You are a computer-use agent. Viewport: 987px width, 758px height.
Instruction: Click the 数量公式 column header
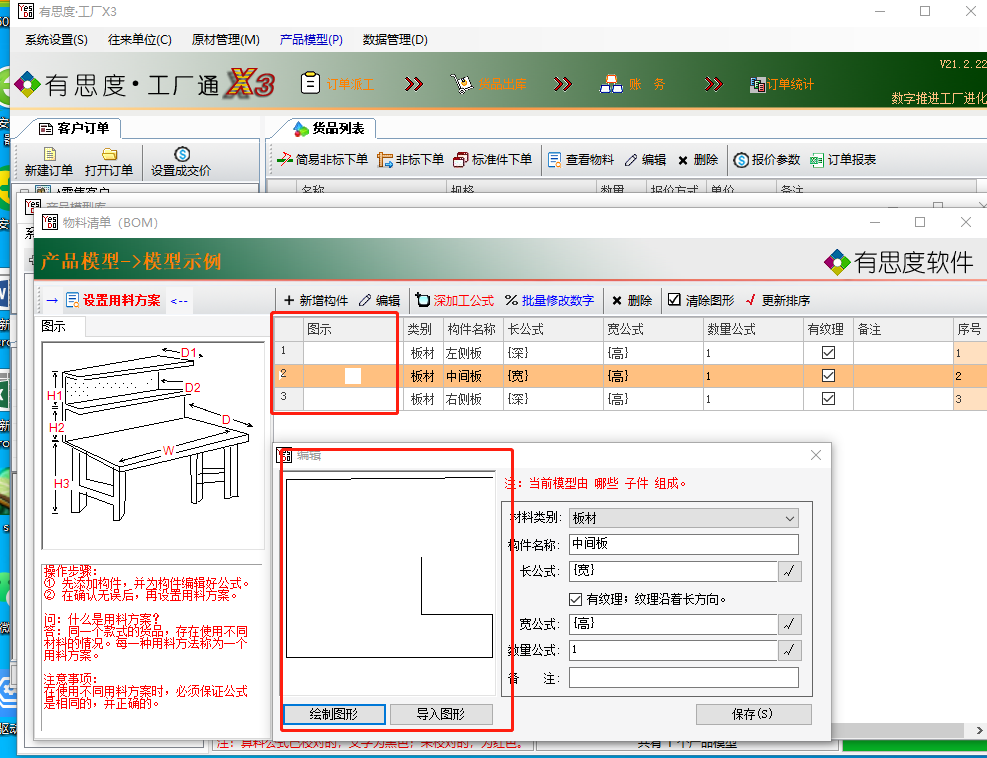754,329
